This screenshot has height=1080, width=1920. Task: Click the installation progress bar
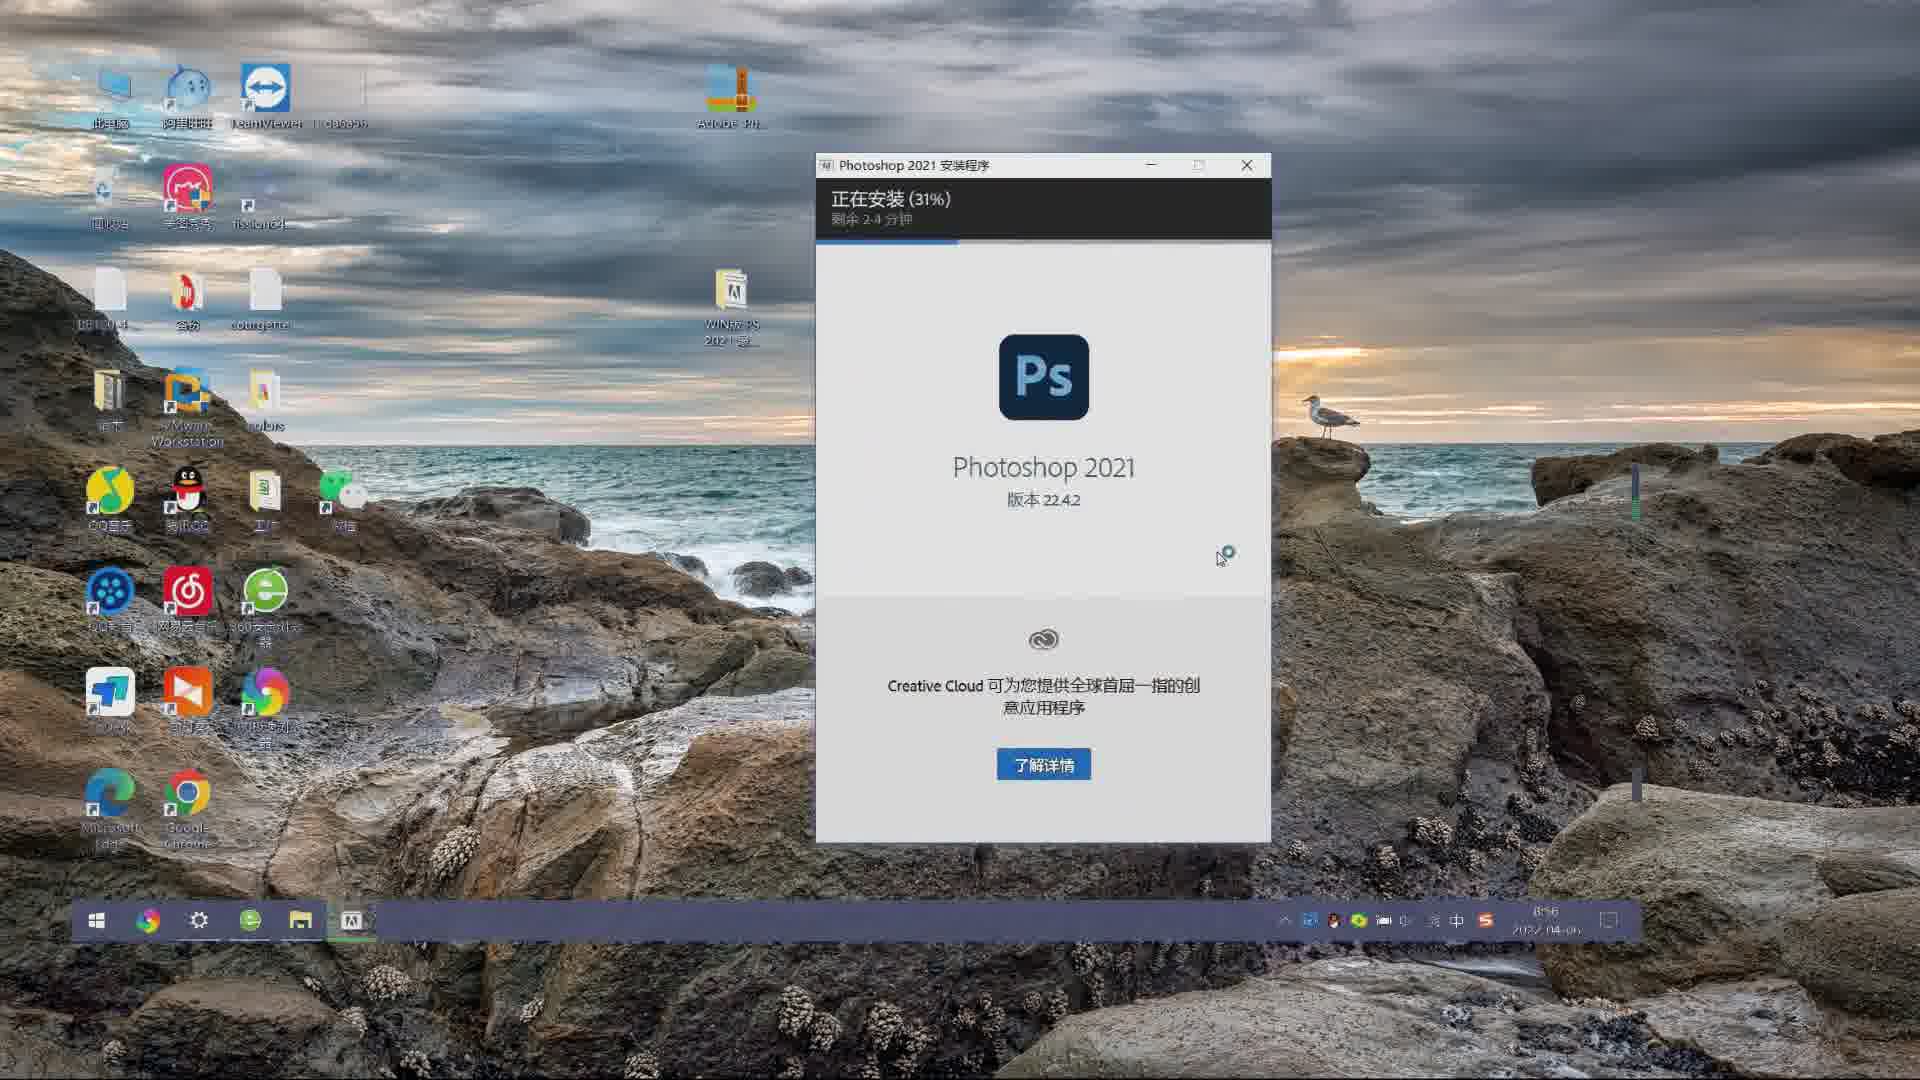[1043, 241]
